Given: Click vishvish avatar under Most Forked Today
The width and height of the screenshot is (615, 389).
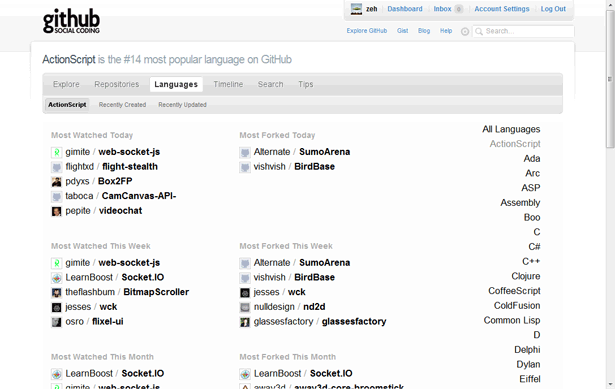Looking at the screenshot, I should [245, 167].
